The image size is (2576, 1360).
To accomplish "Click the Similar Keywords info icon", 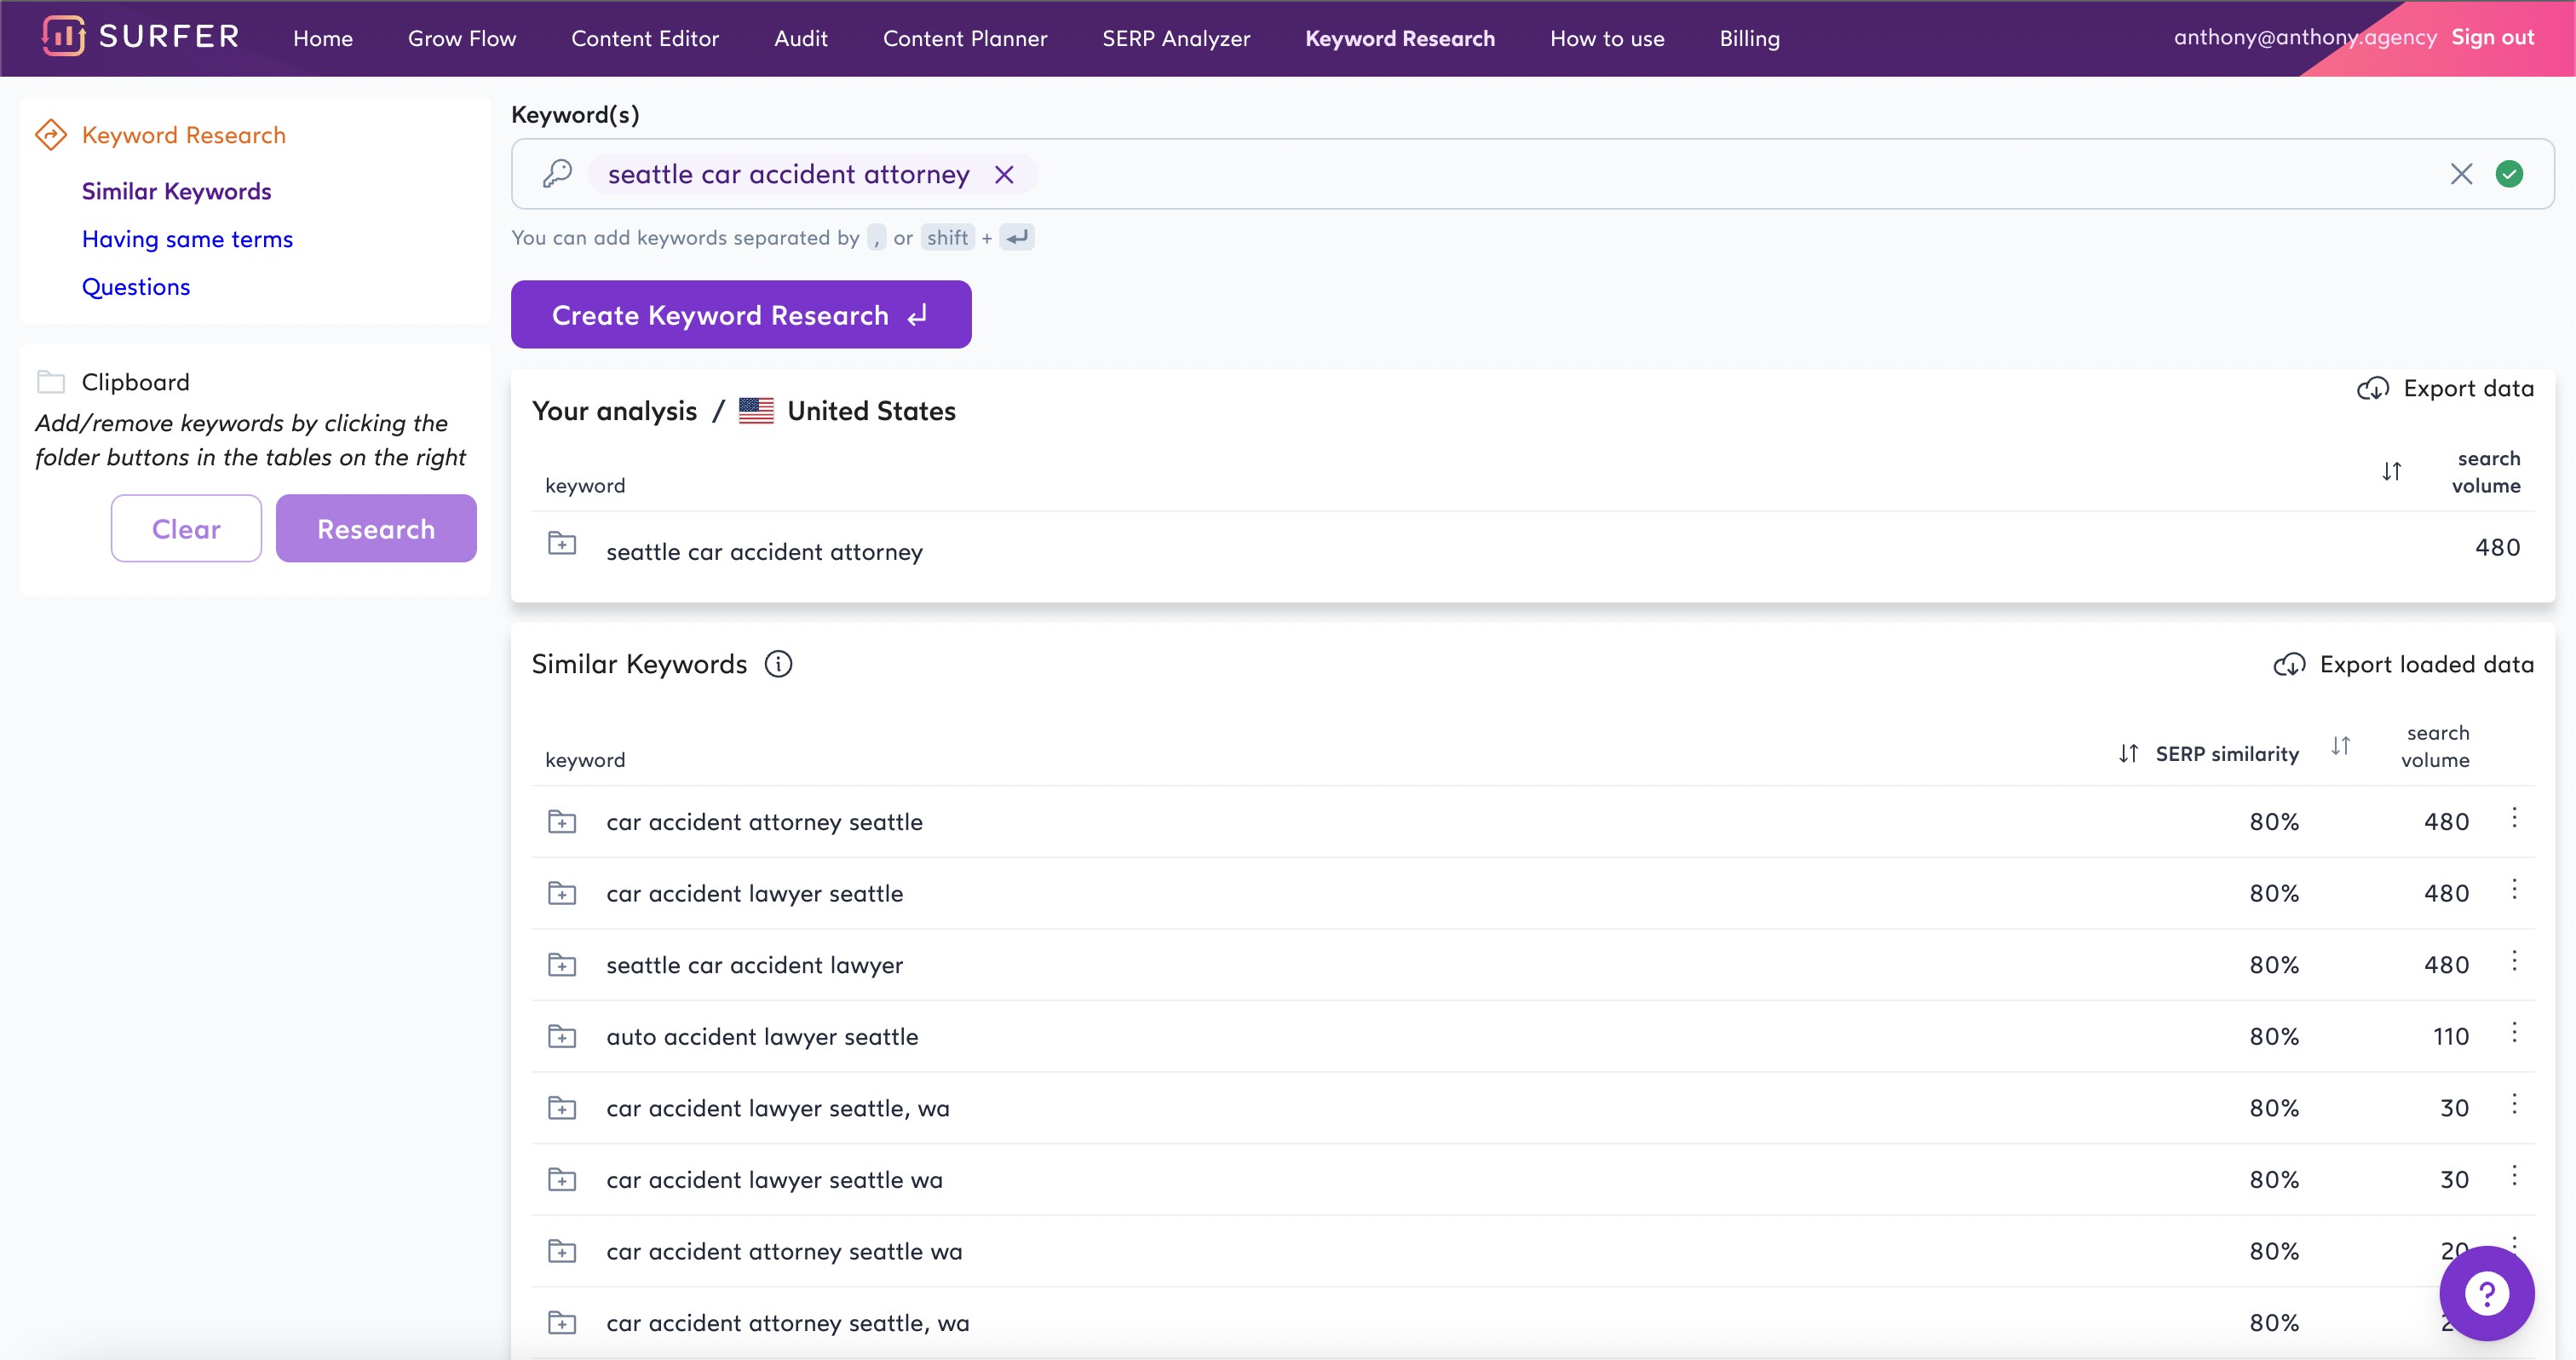I will [778, 664].
